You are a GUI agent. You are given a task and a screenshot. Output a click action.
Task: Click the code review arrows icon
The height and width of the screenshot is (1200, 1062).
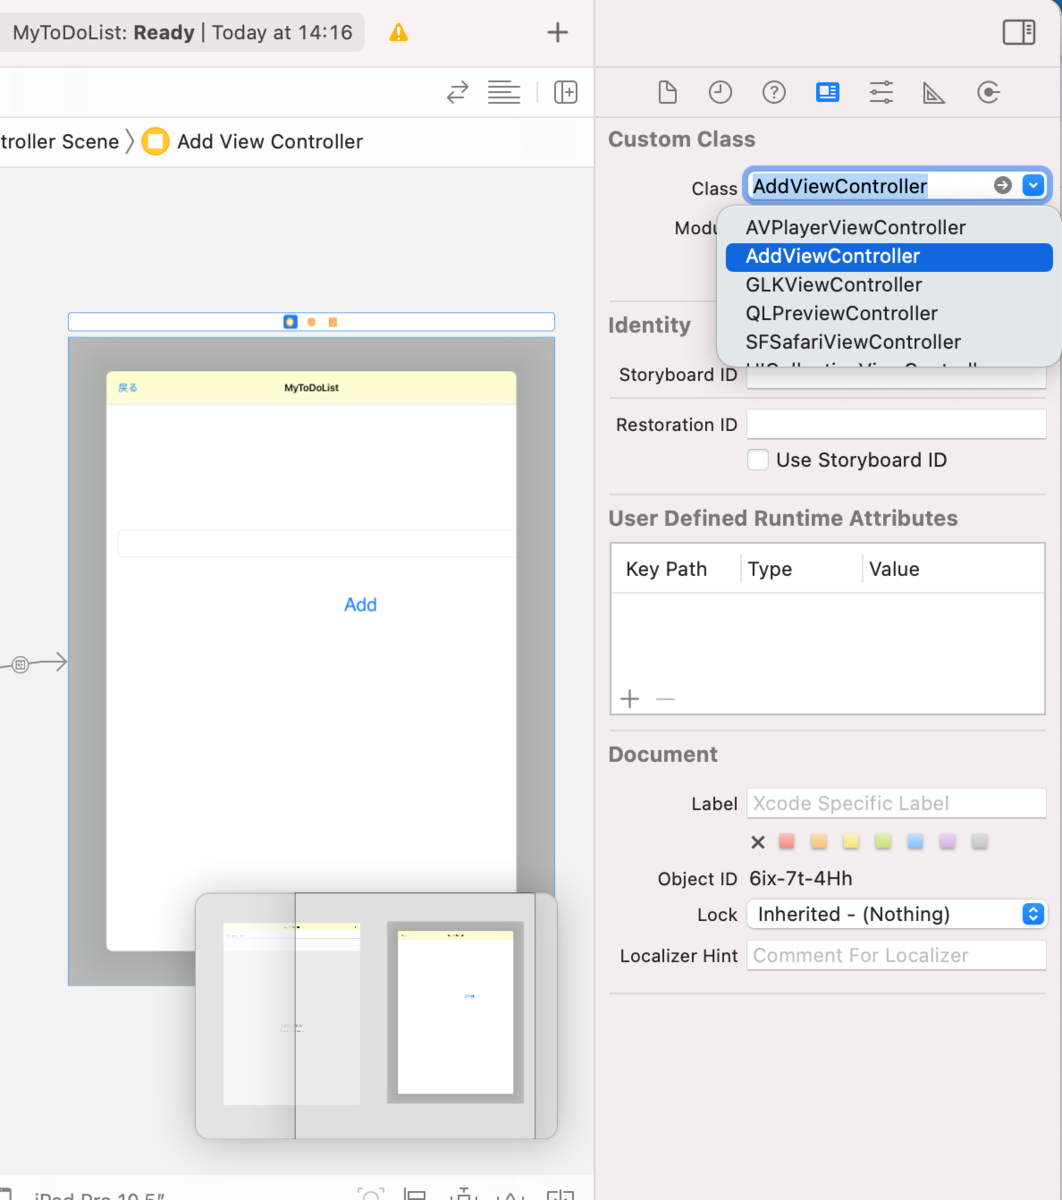pyautogui.click(x=457, y=93)
